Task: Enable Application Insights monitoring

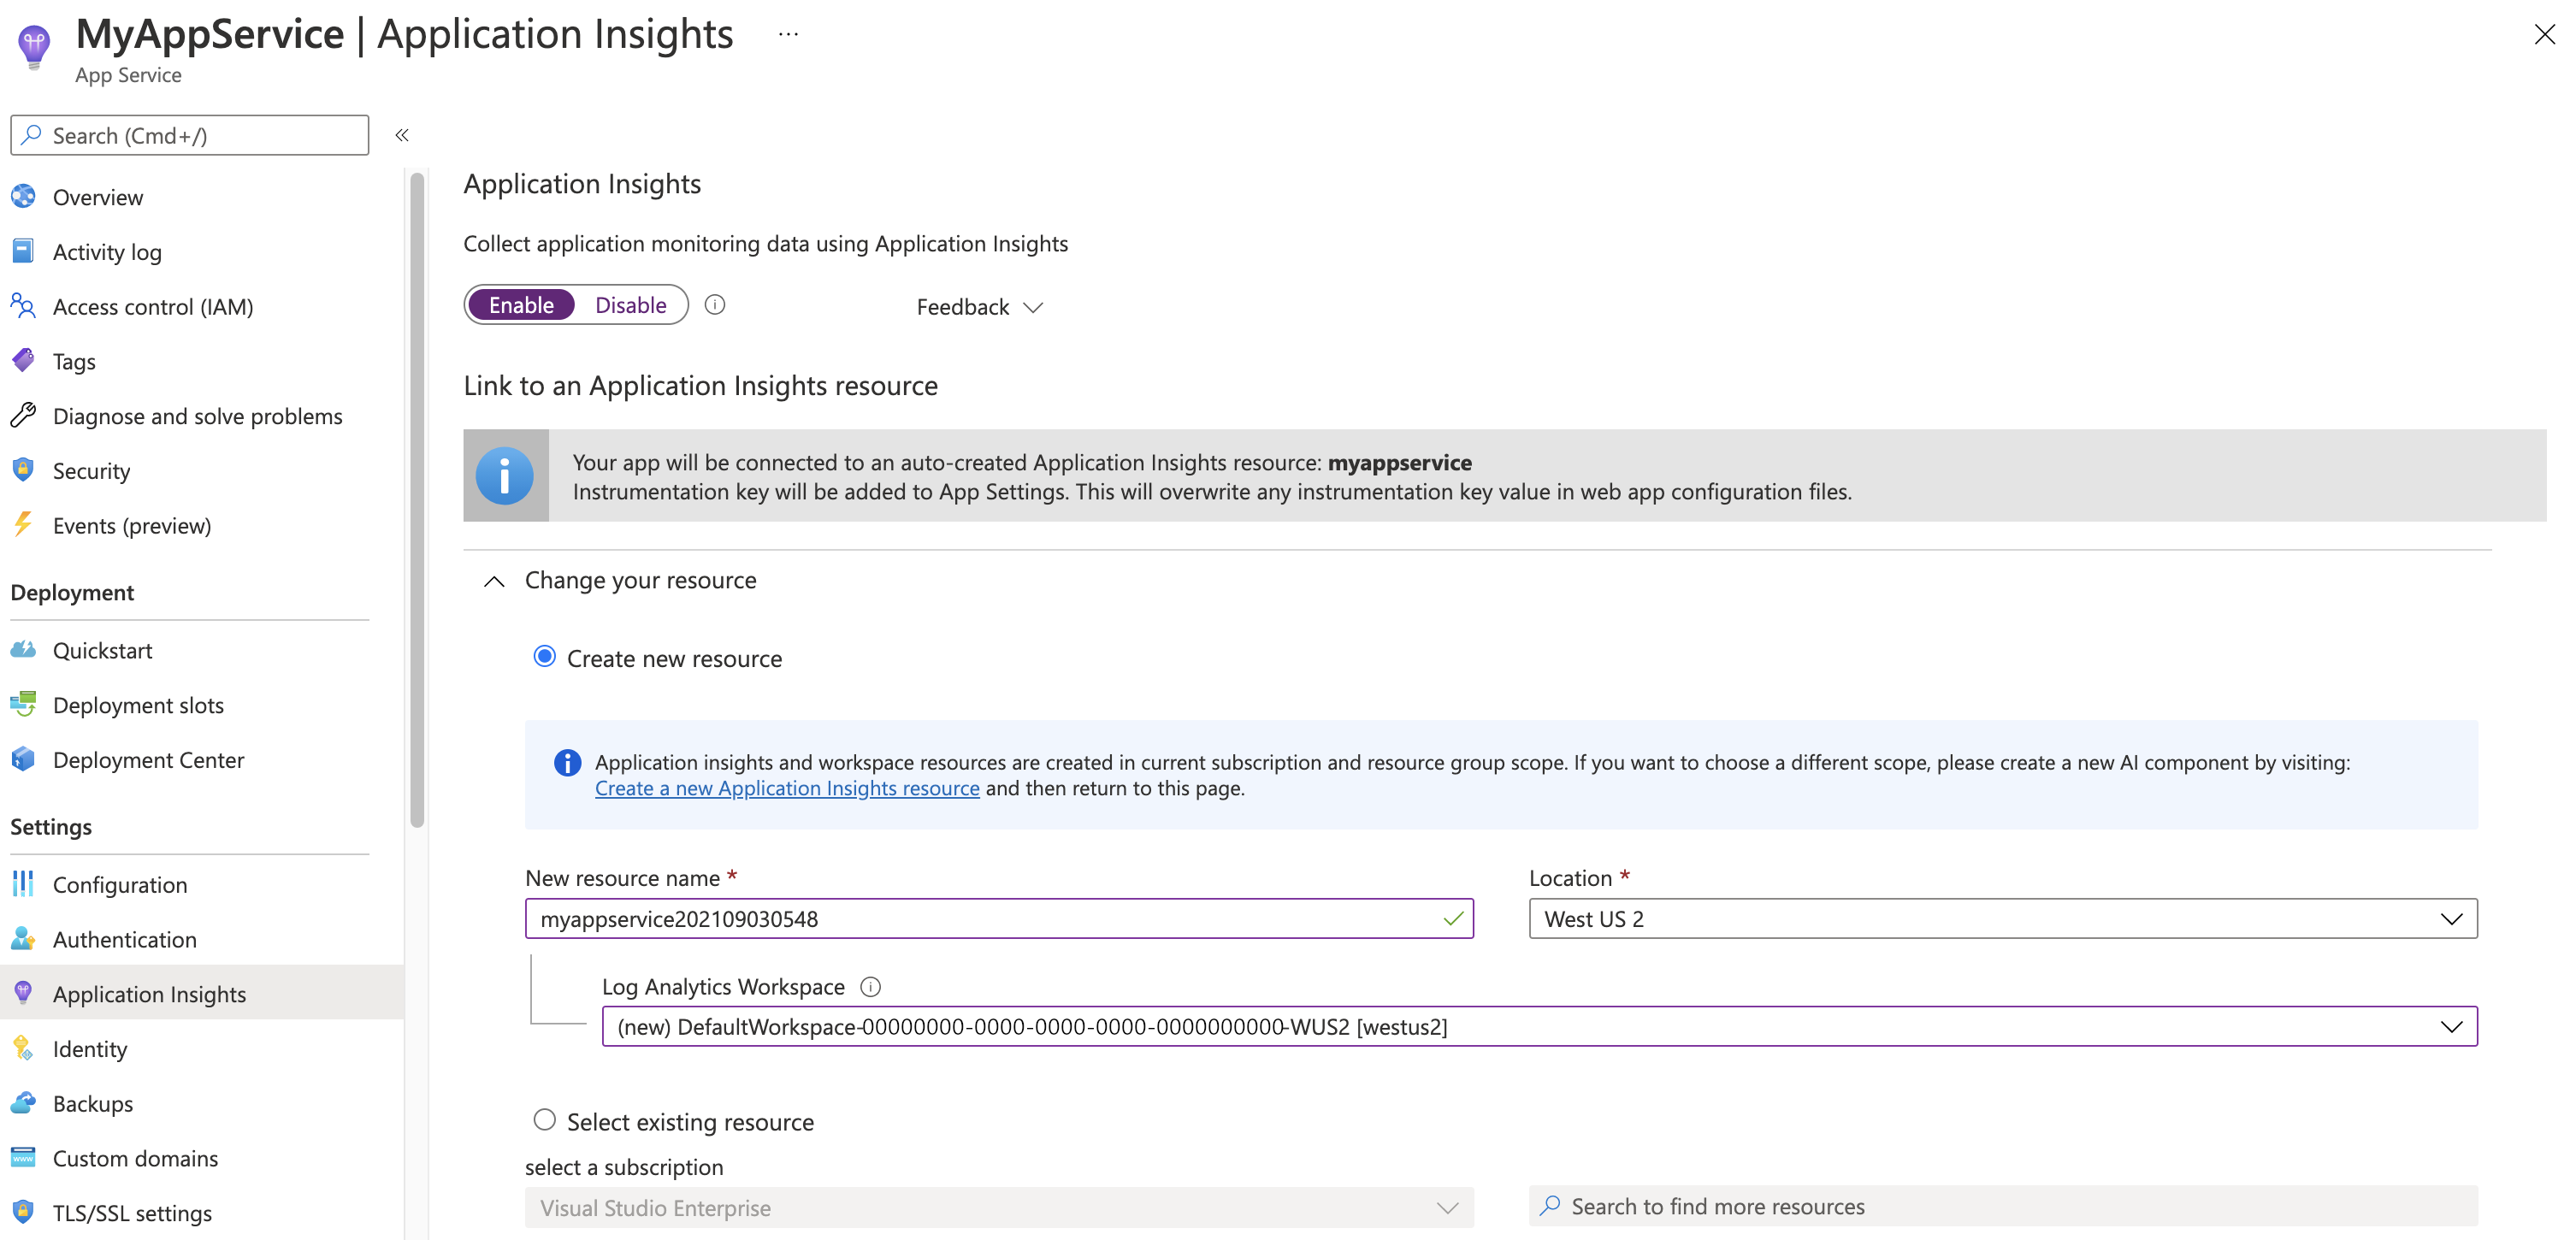Action: [519, 304]
